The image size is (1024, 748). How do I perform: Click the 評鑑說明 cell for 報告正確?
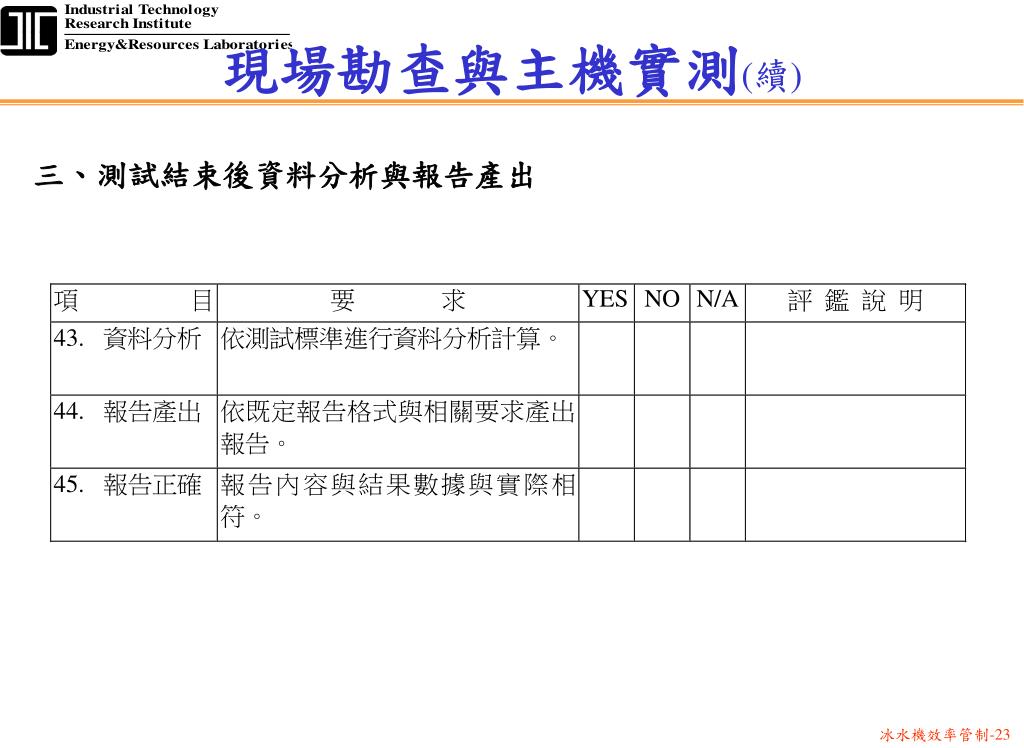855,504
